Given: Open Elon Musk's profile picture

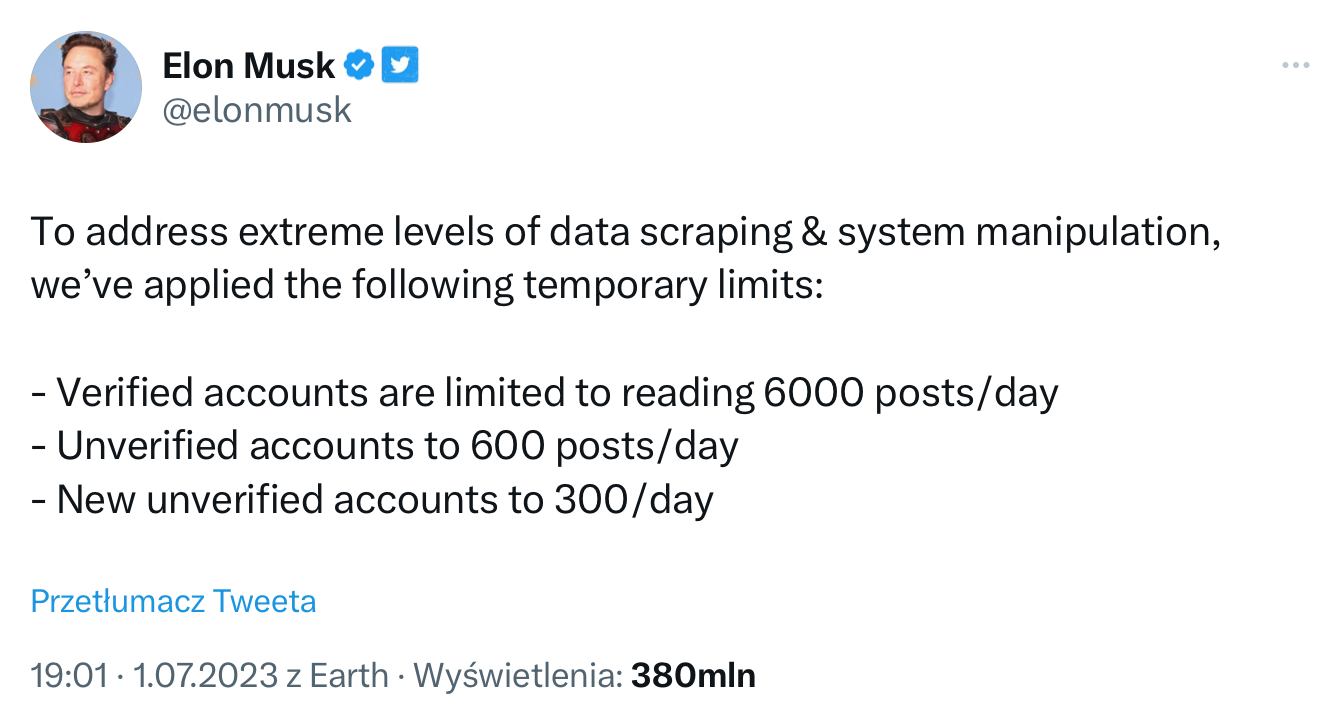Looking at the screenshot, I should [x=86, y=87].
